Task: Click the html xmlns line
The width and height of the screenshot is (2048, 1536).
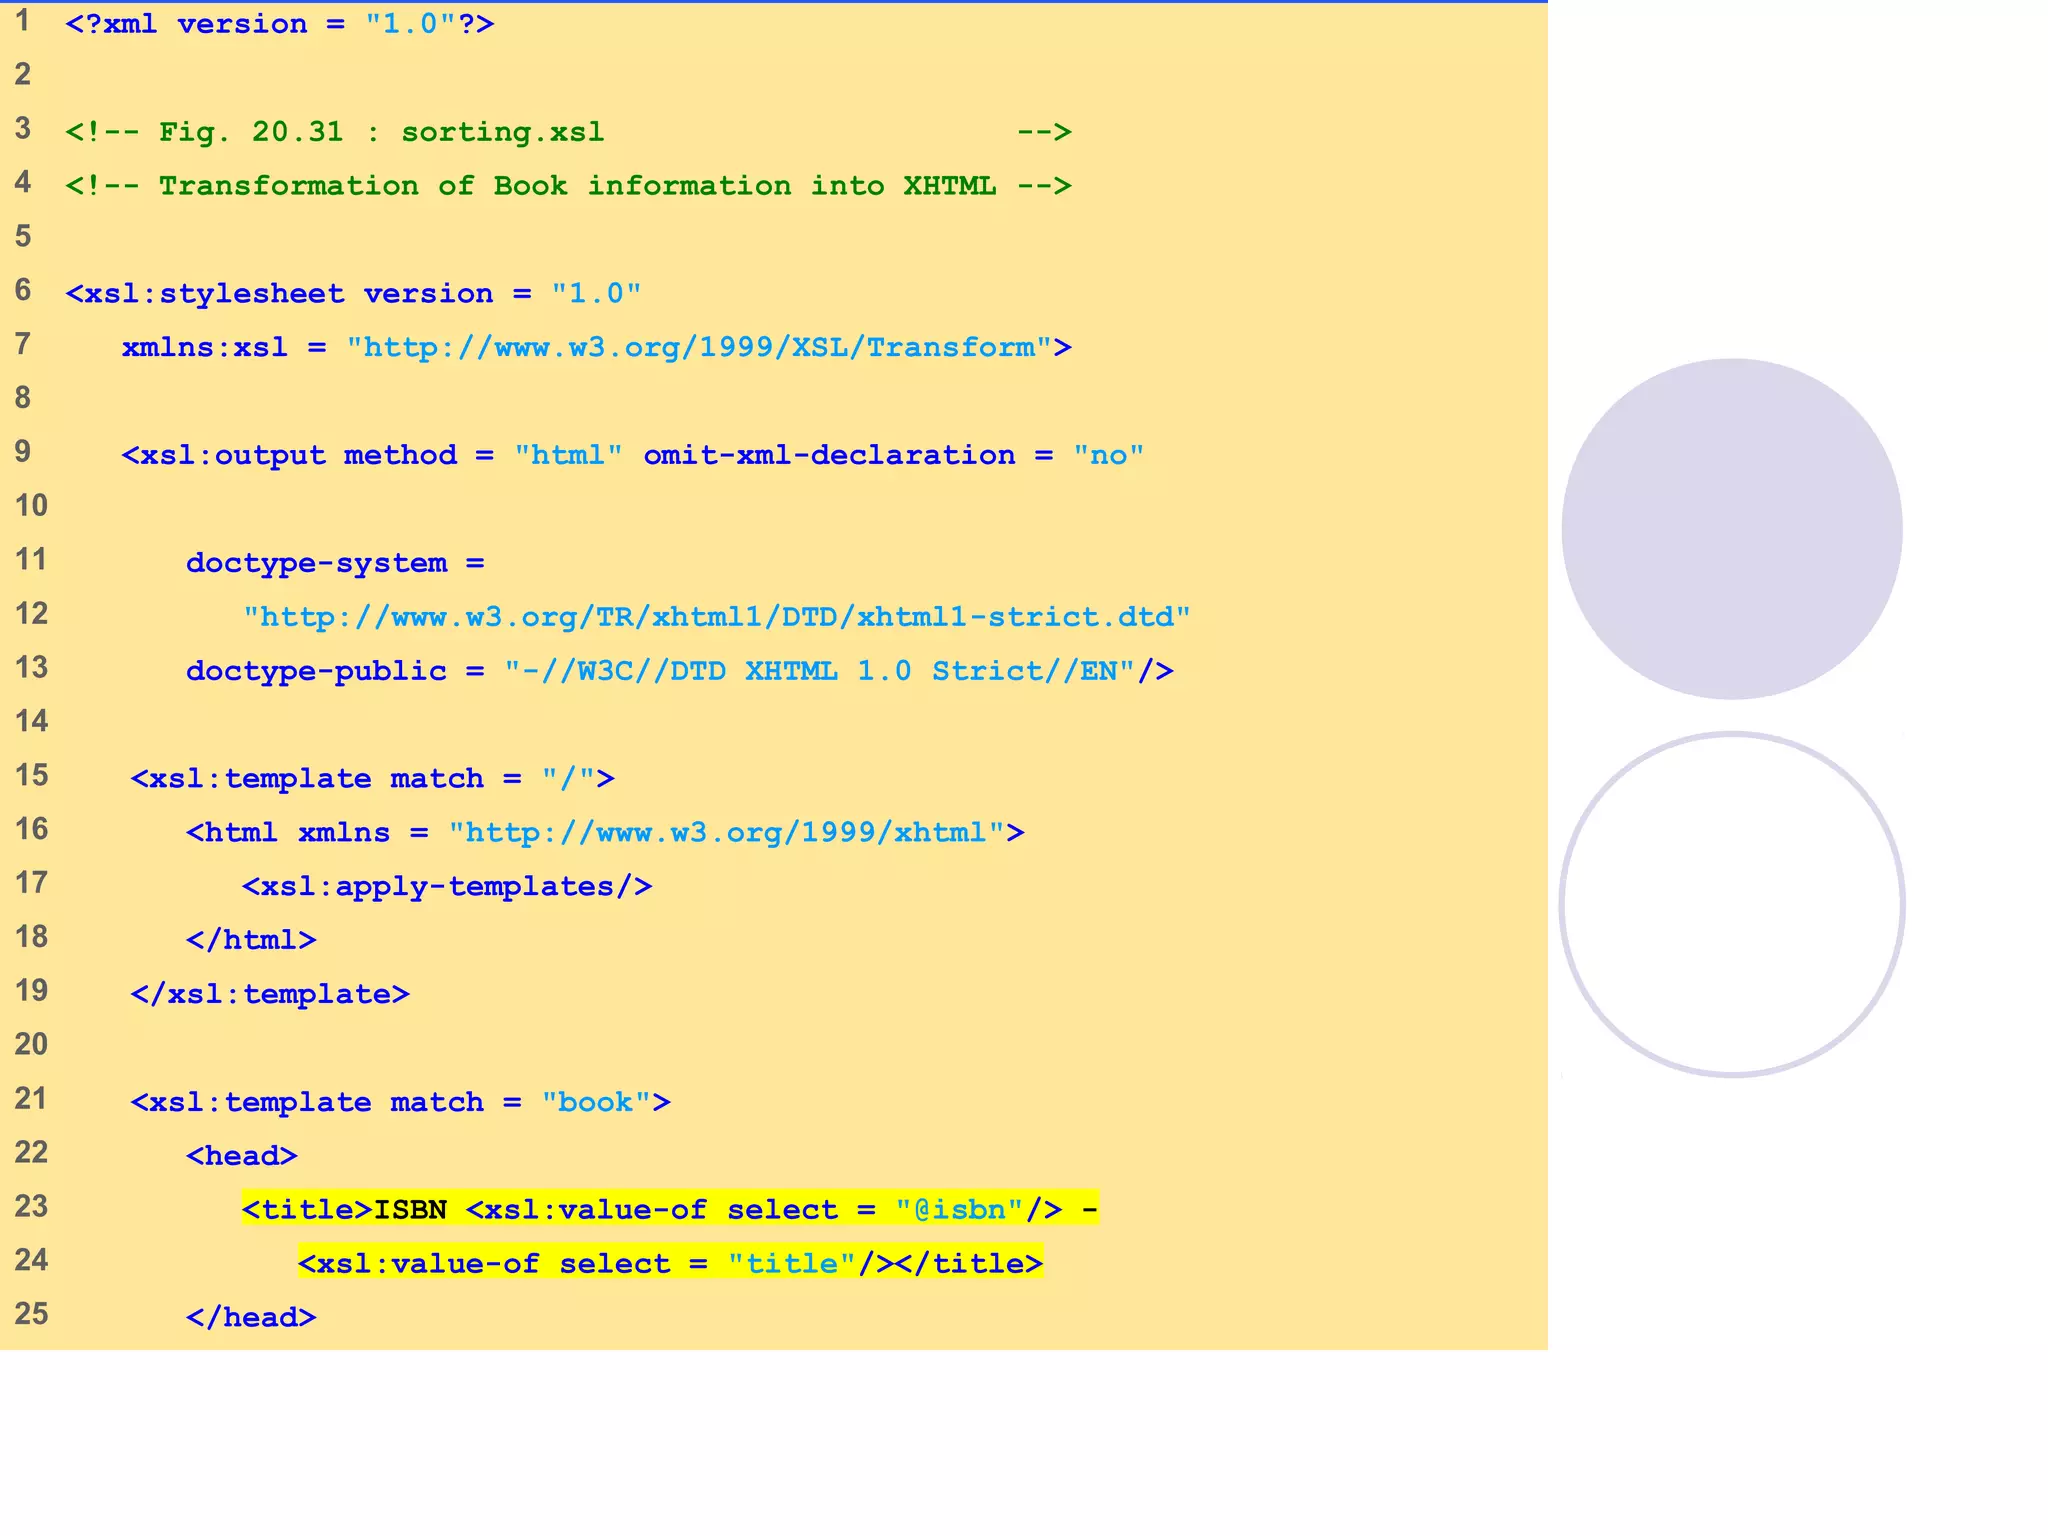Action: click(605, 833)
